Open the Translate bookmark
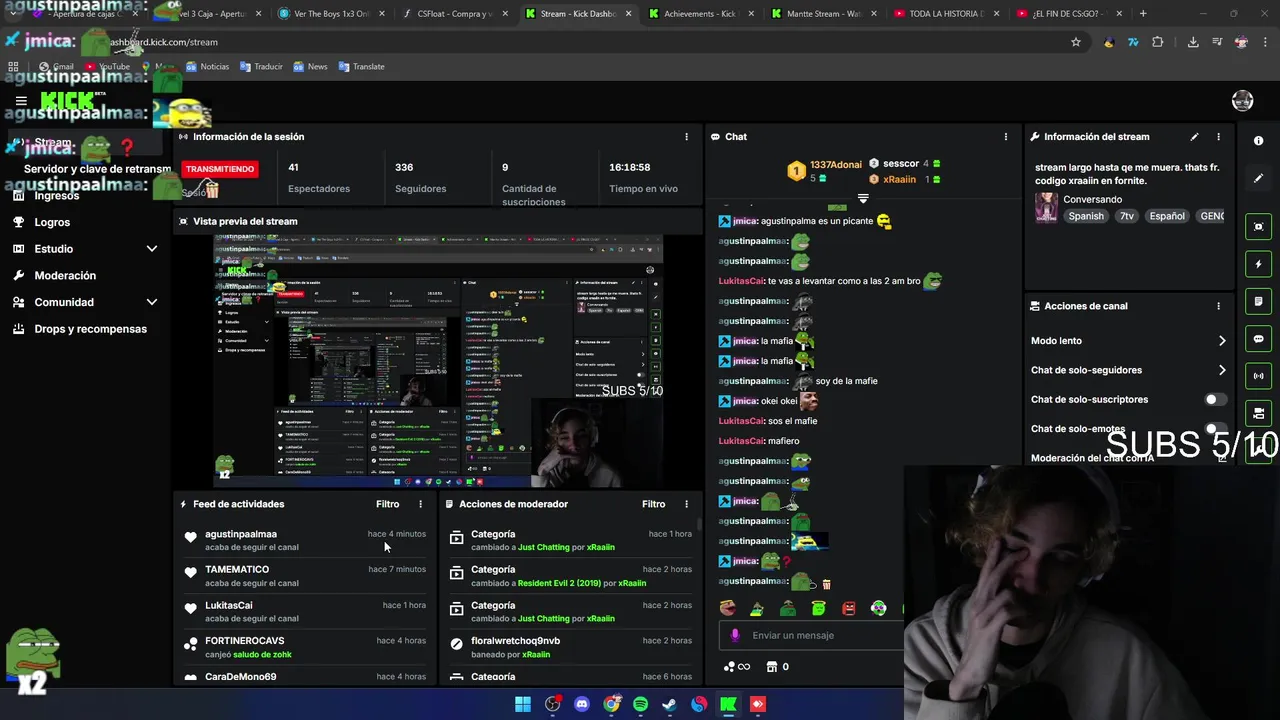 [x=361, y=67]
